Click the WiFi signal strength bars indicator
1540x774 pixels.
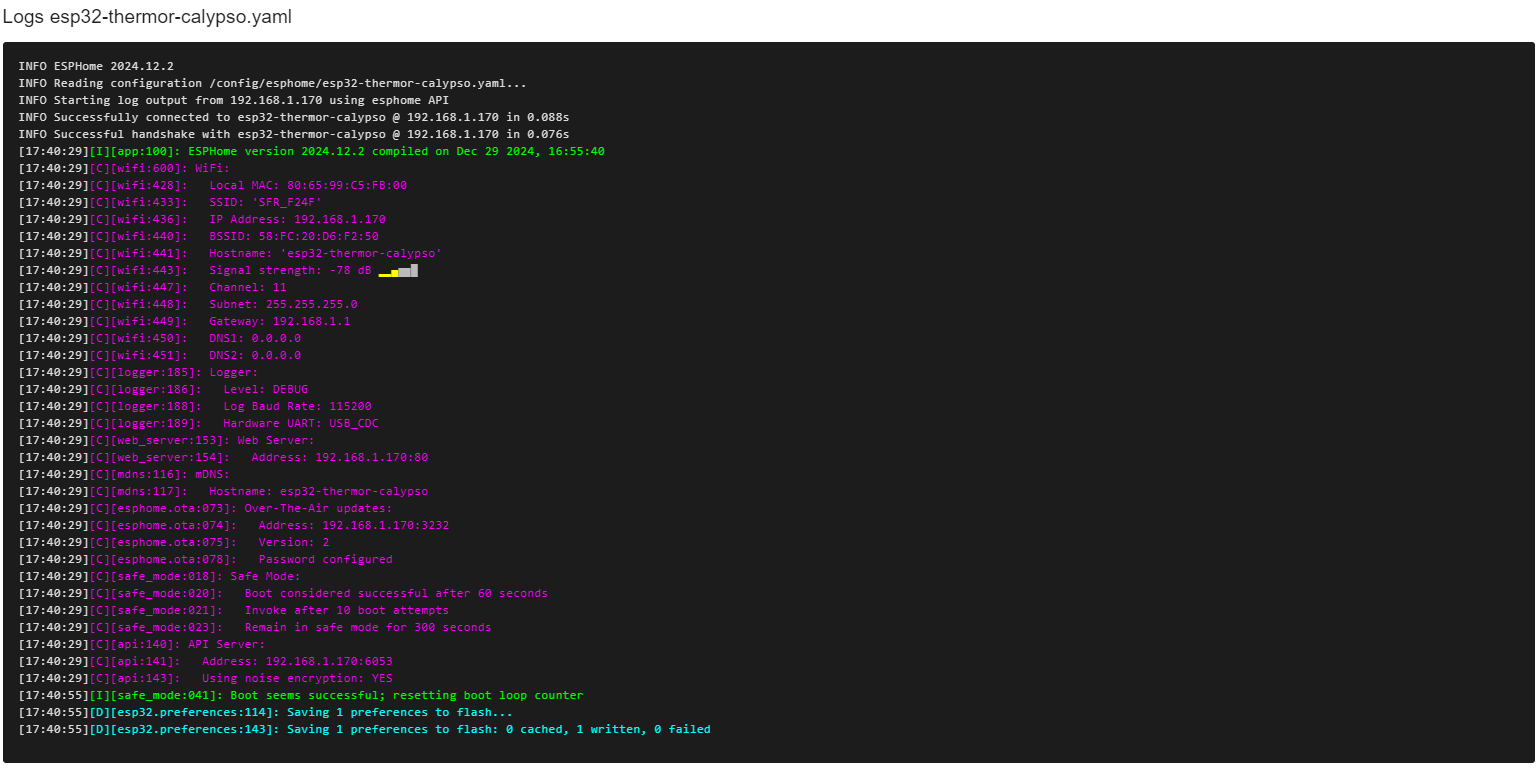coord(398,270)
